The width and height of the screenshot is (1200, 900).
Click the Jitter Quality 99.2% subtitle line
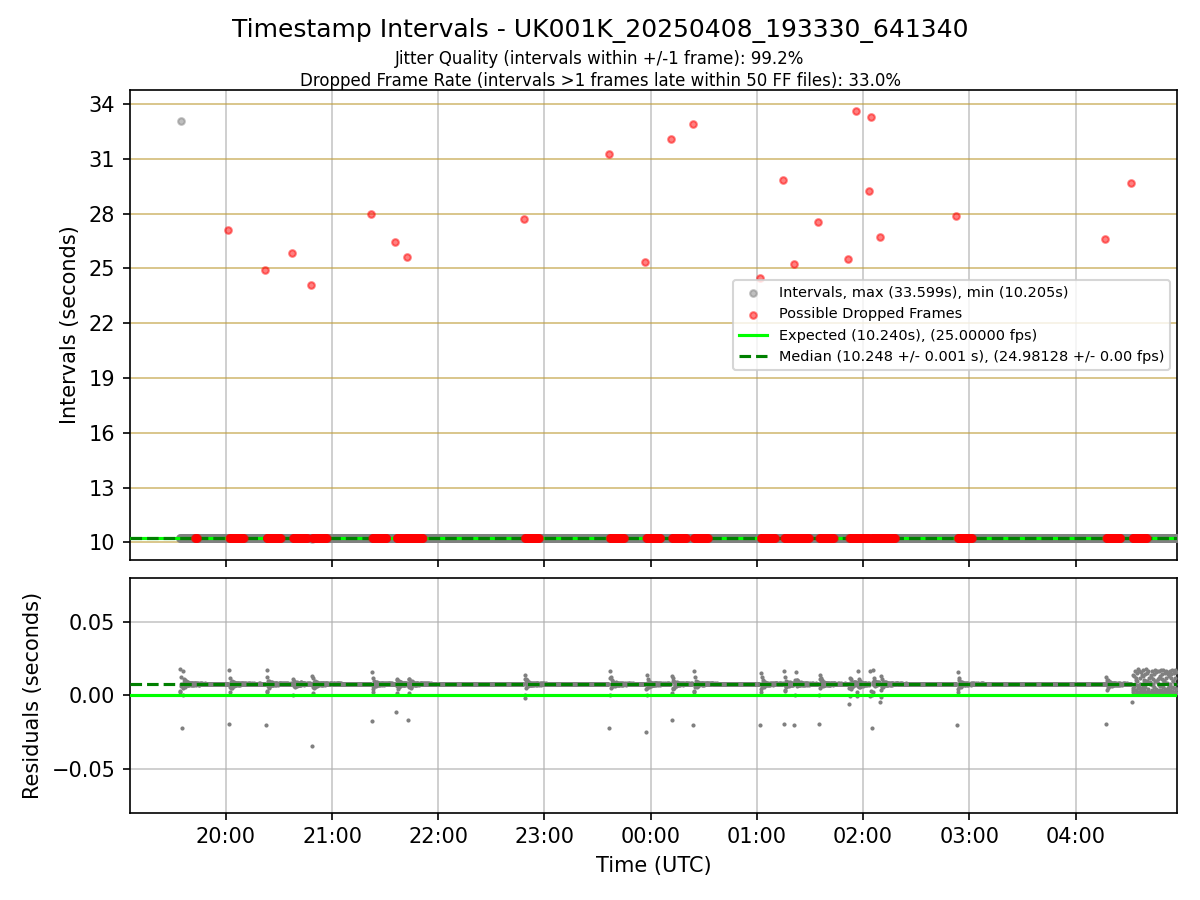[599, 58]
